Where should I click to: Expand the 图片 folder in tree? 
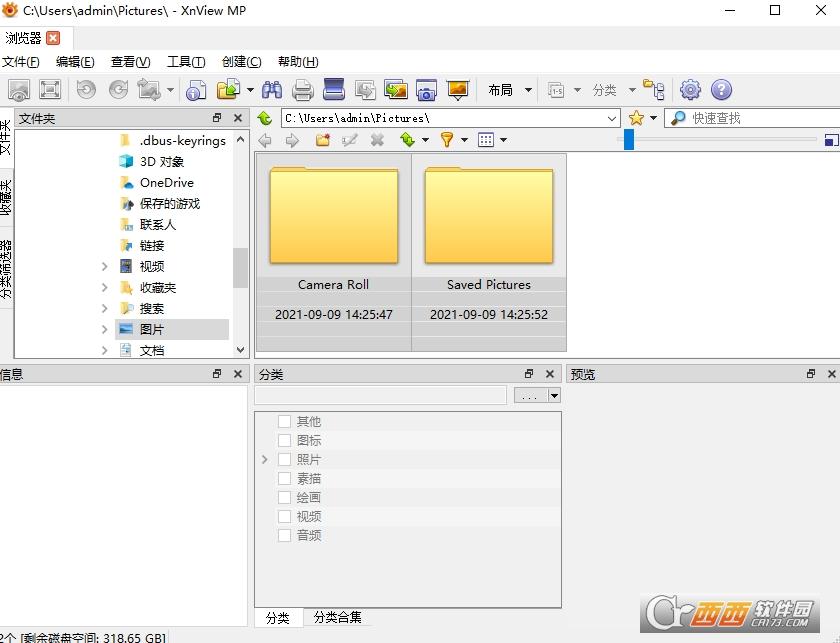pos(104,330)
